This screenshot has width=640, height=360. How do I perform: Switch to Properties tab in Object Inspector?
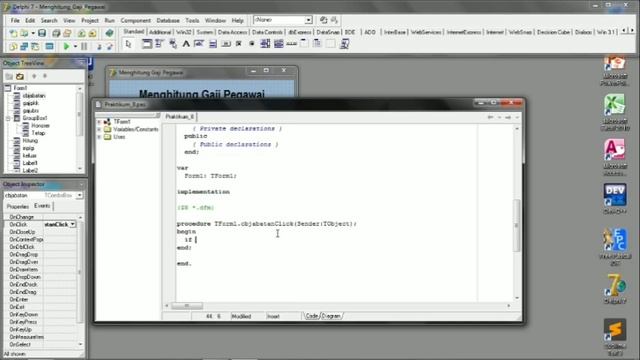pos(18,207)
